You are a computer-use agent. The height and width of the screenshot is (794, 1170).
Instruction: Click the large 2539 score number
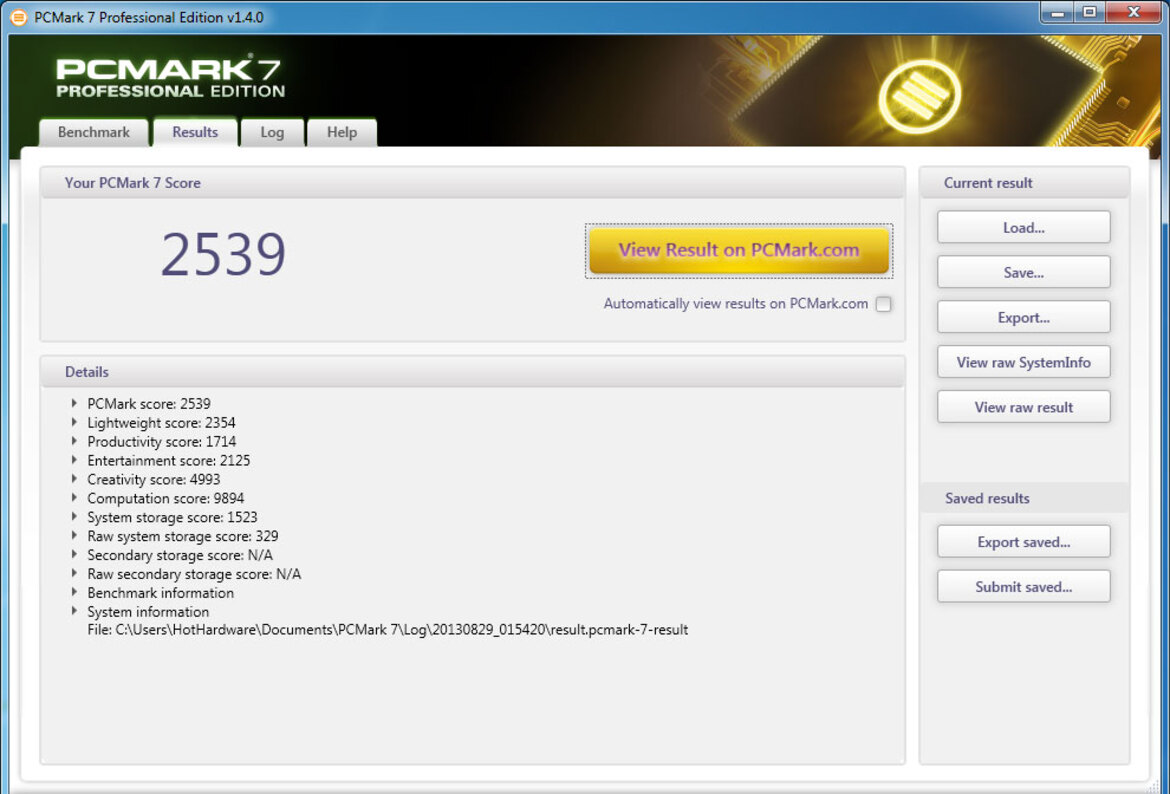(223, 254)
